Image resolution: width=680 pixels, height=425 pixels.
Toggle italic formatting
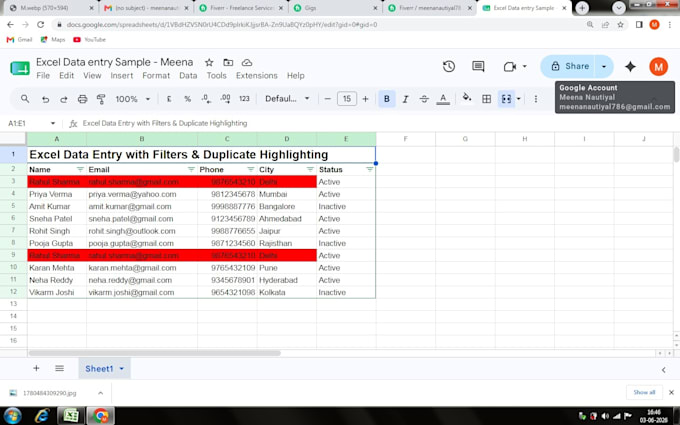pos(405,99)
